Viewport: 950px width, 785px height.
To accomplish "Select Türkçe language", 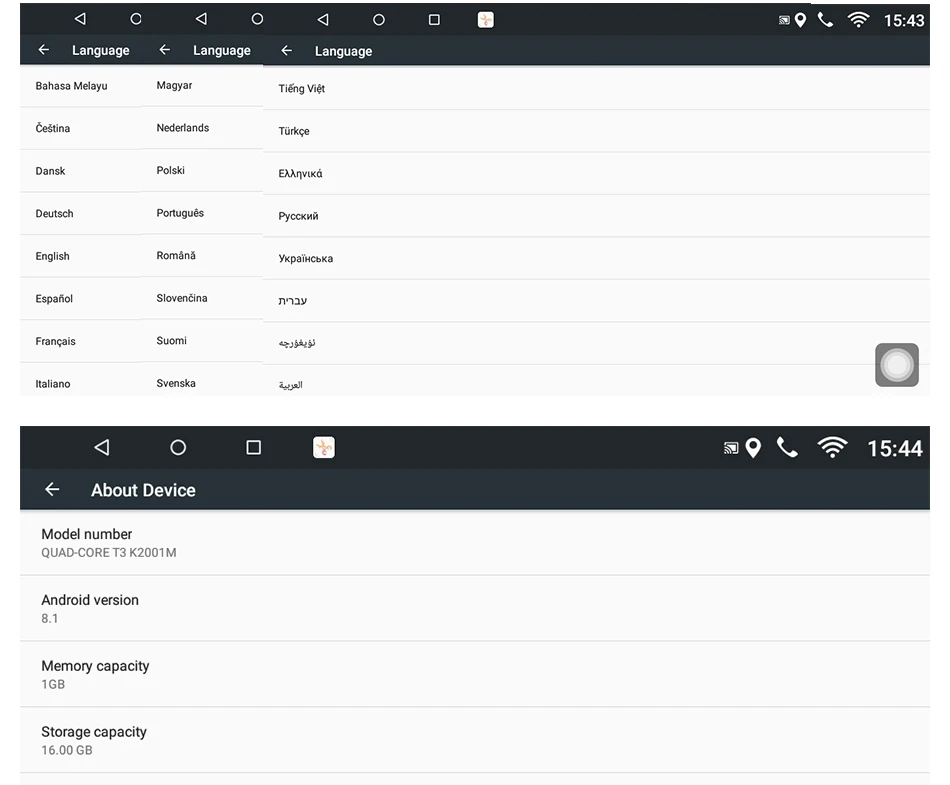I will (596, 131).
